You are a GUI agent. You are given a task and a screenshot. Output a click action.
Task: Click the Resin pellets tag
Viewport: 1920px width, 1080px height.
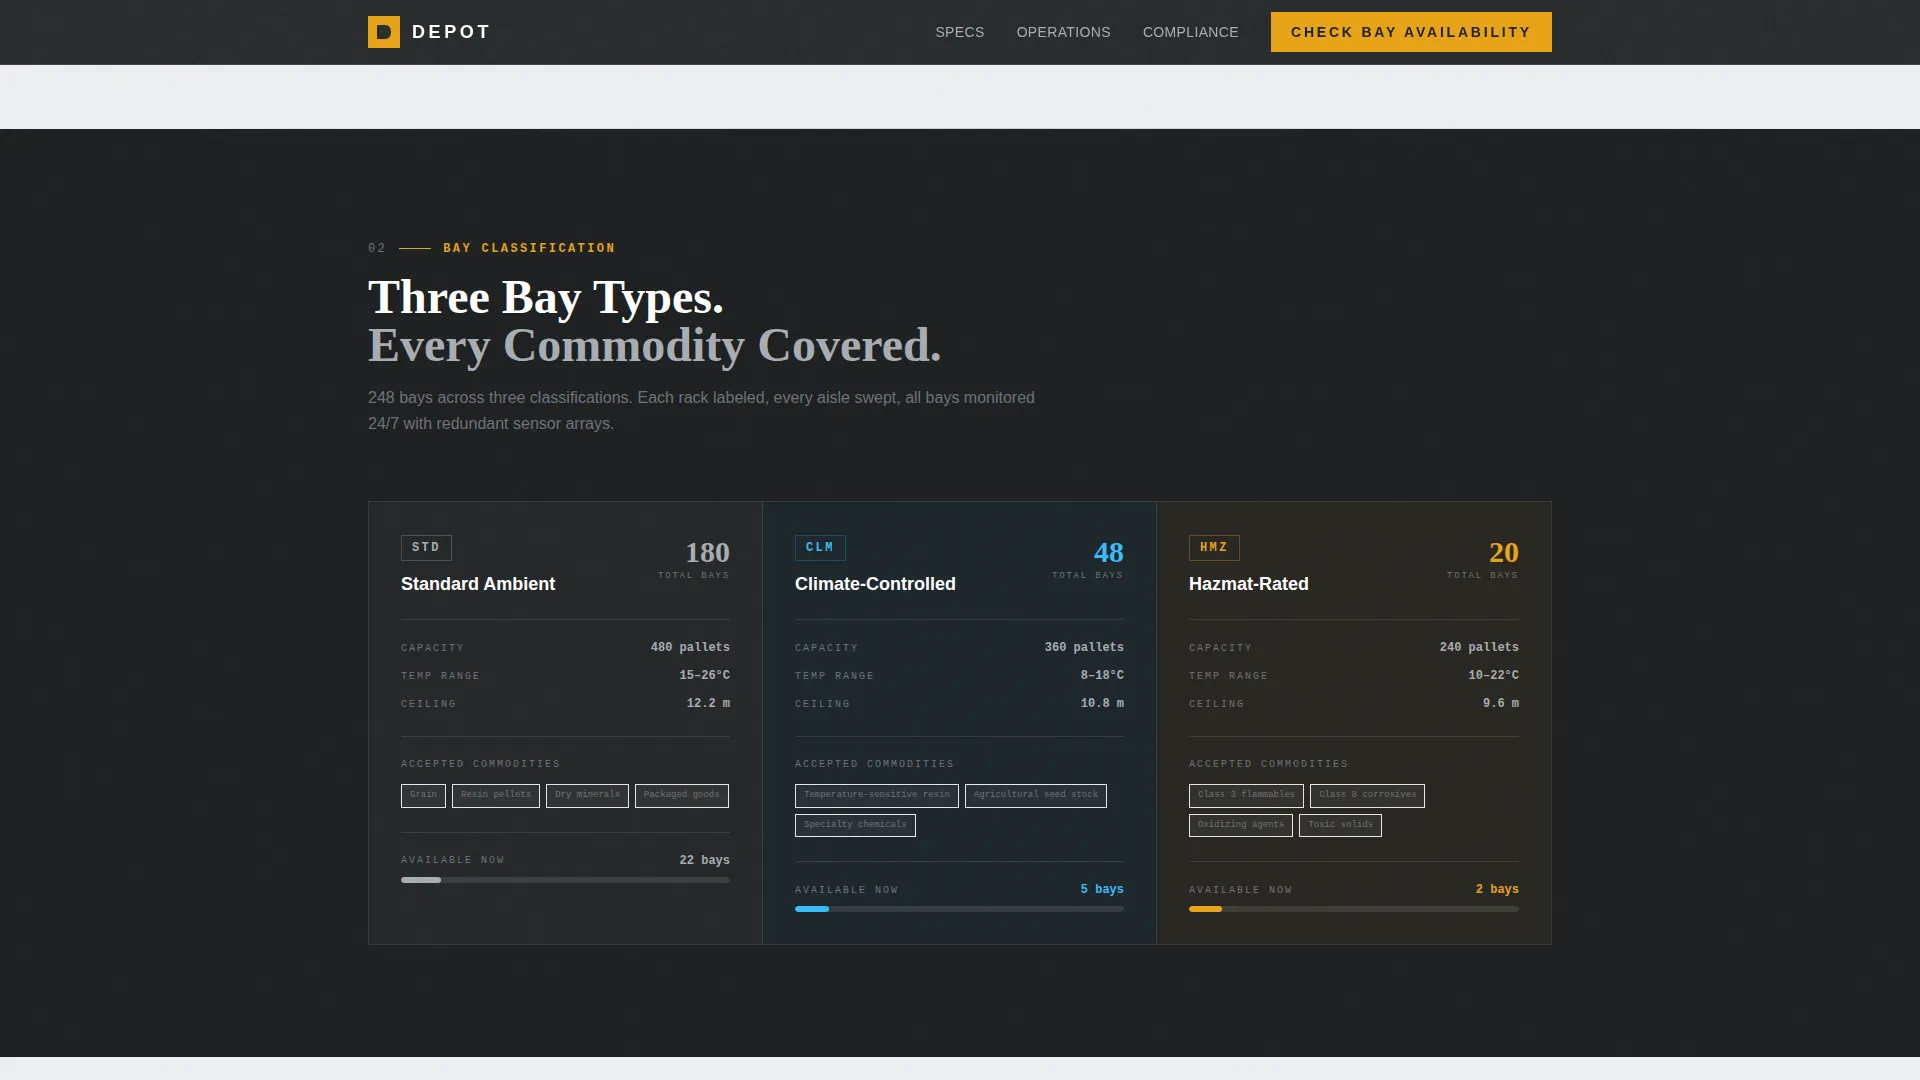(x=496, y=795)
